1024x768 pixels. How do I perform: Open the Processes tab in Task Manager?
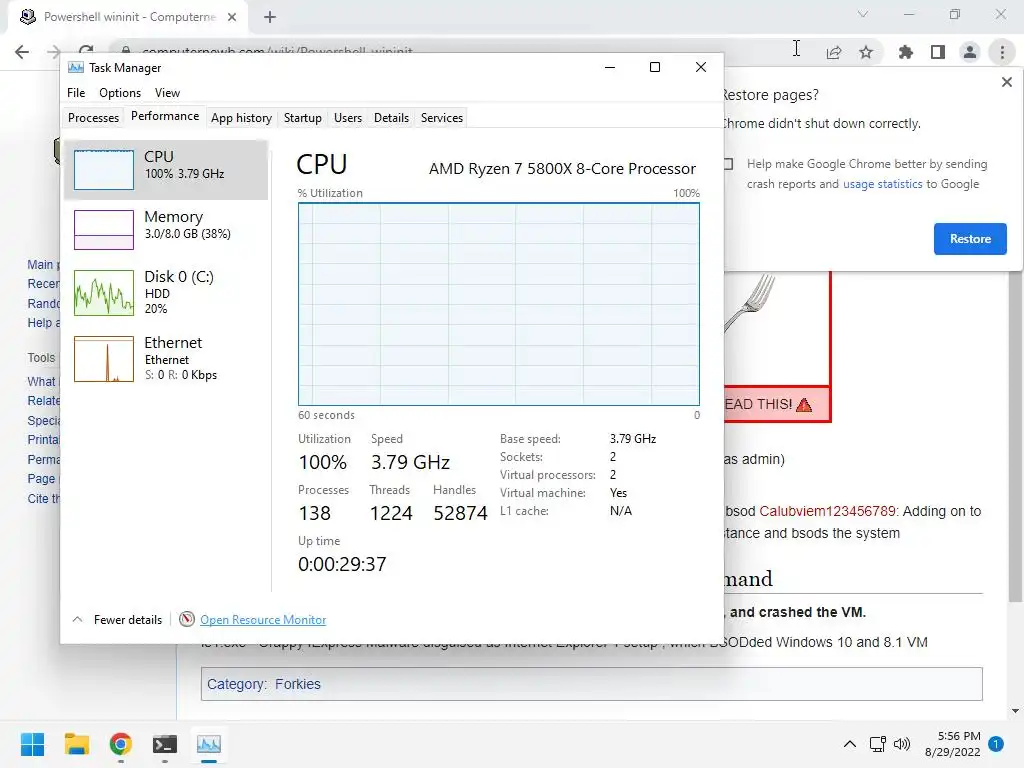93,118
